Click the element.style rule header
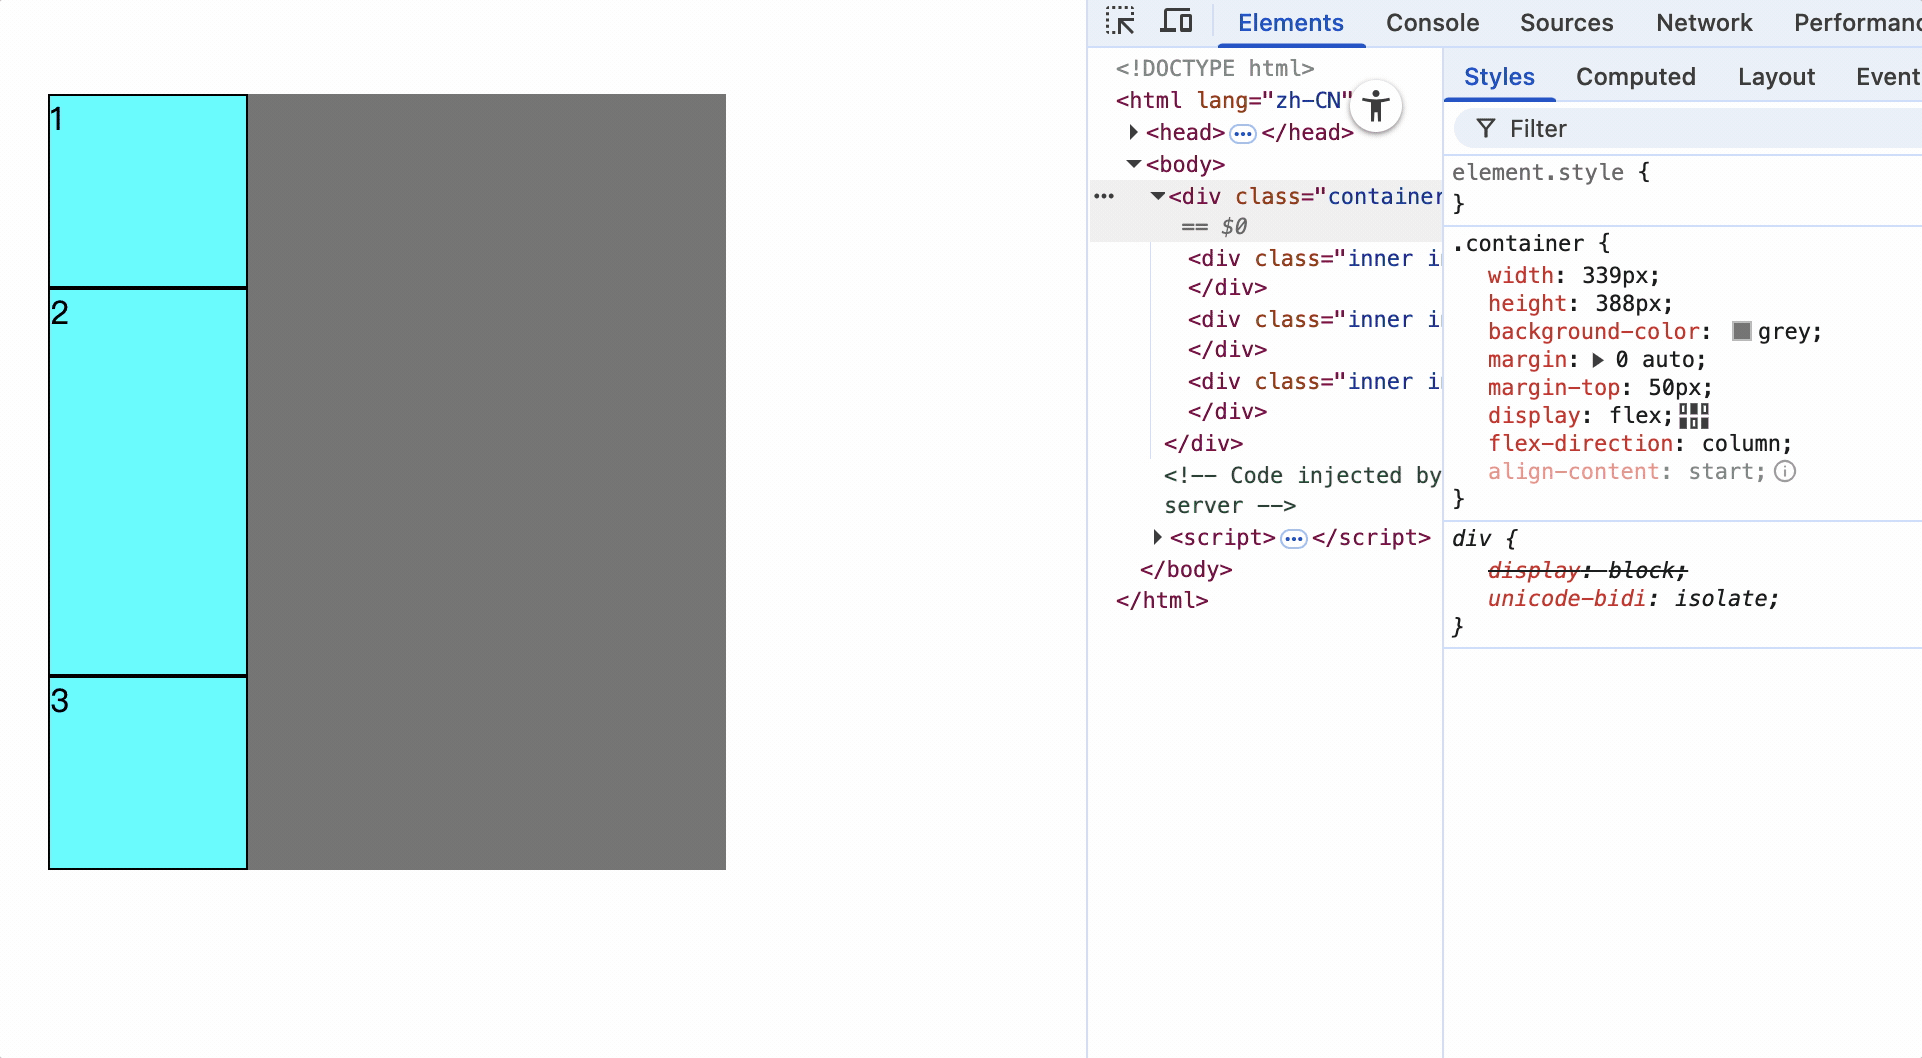The height and width of the screenshot is (1058, 1922). [x=1551, y=173]
